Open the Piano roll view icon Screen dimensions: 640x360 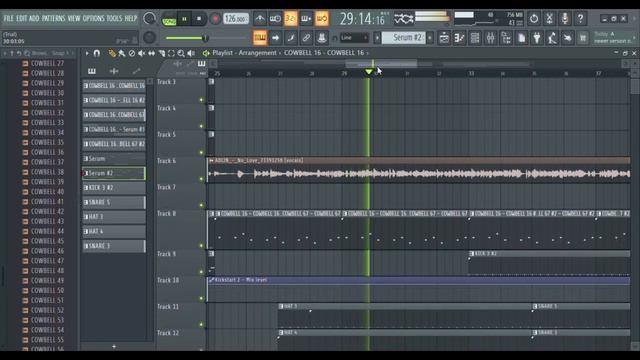click(x=460, y=38)
